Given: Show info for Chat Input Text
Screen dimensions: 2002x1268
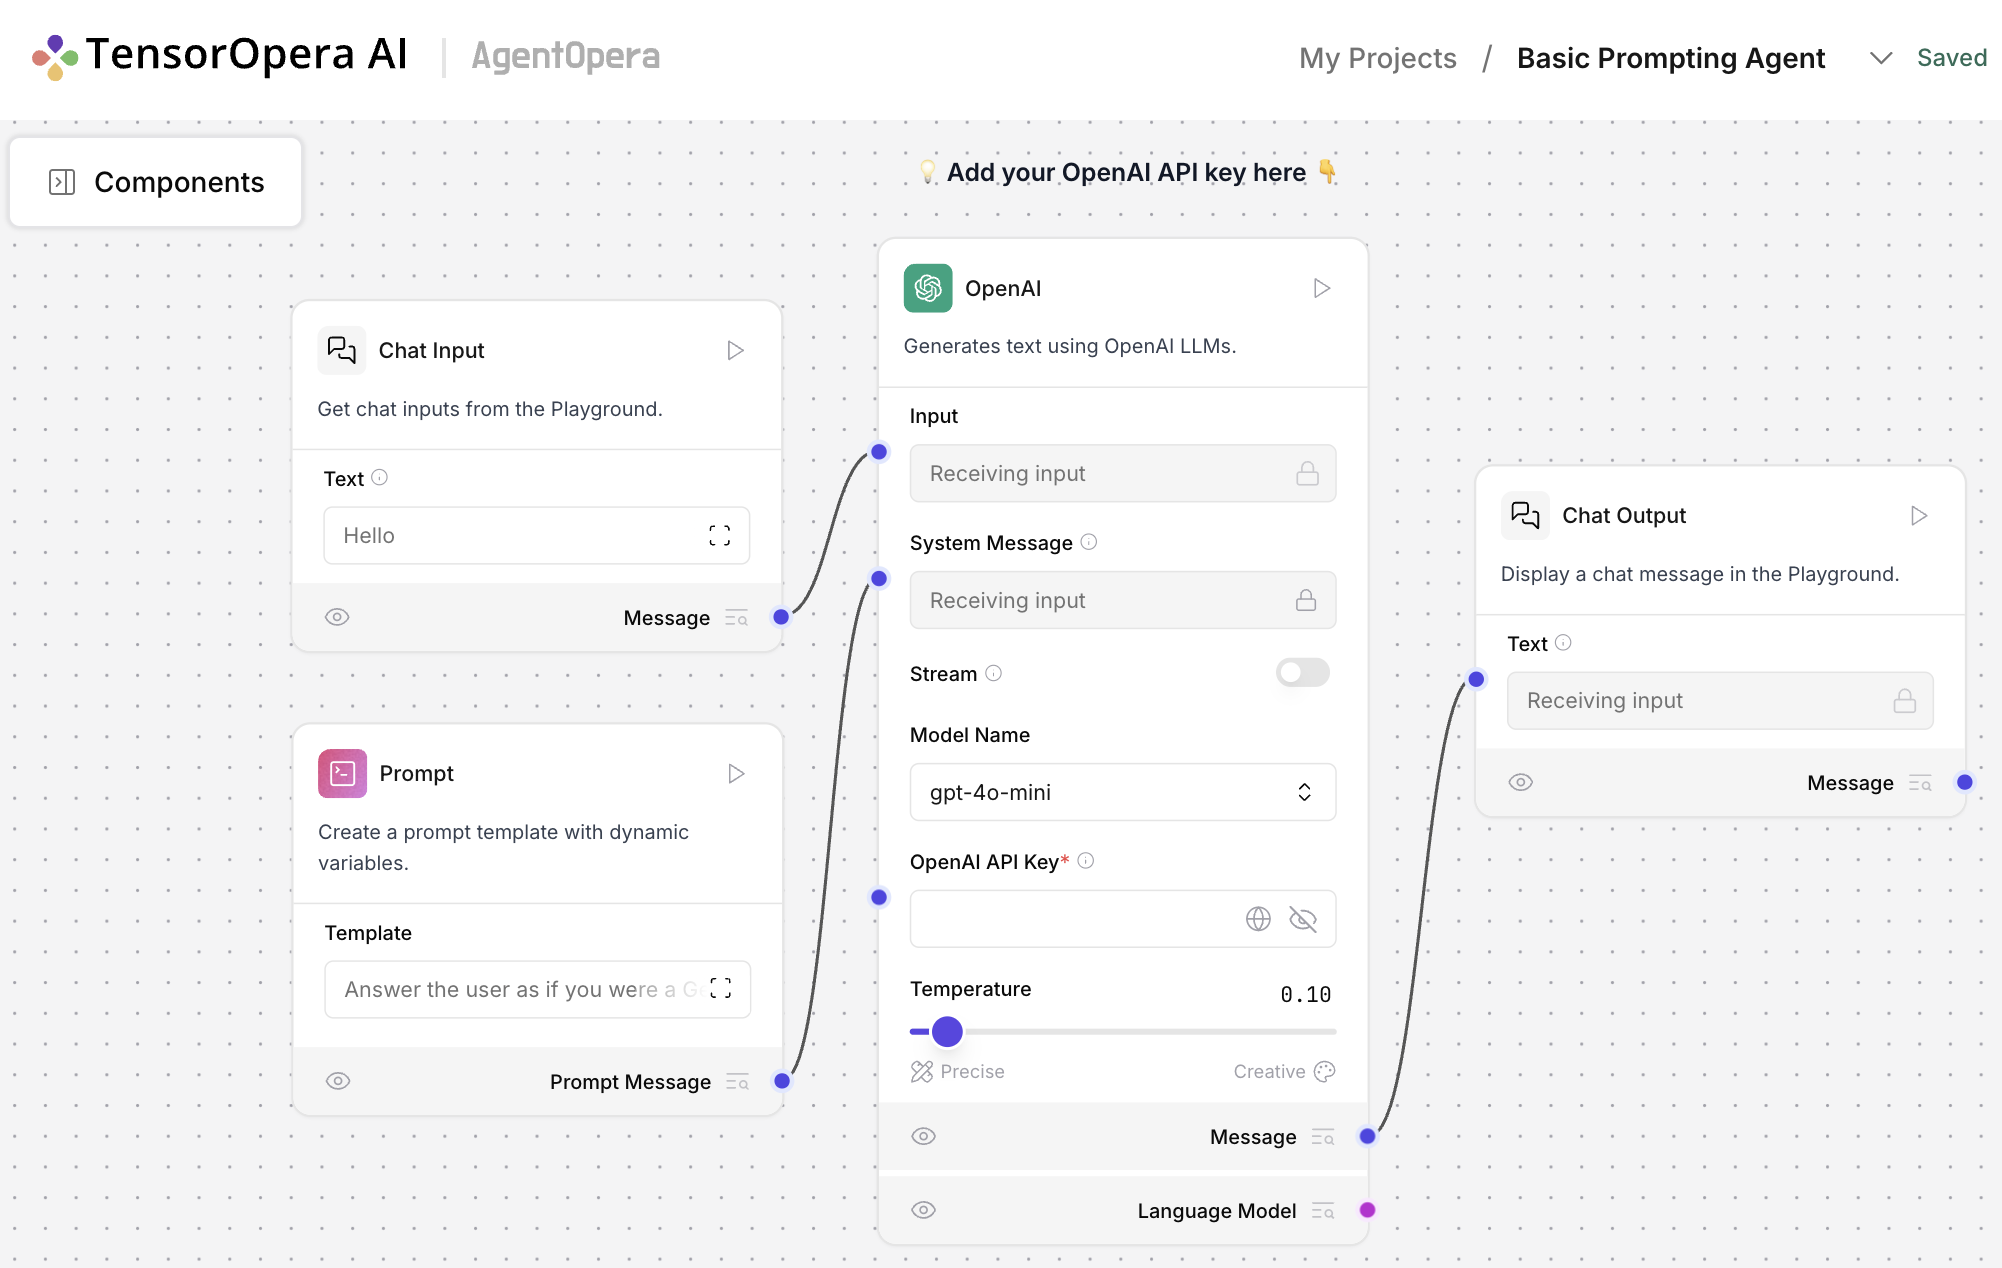Looking at the screenshot, I should tap(380, 478).
